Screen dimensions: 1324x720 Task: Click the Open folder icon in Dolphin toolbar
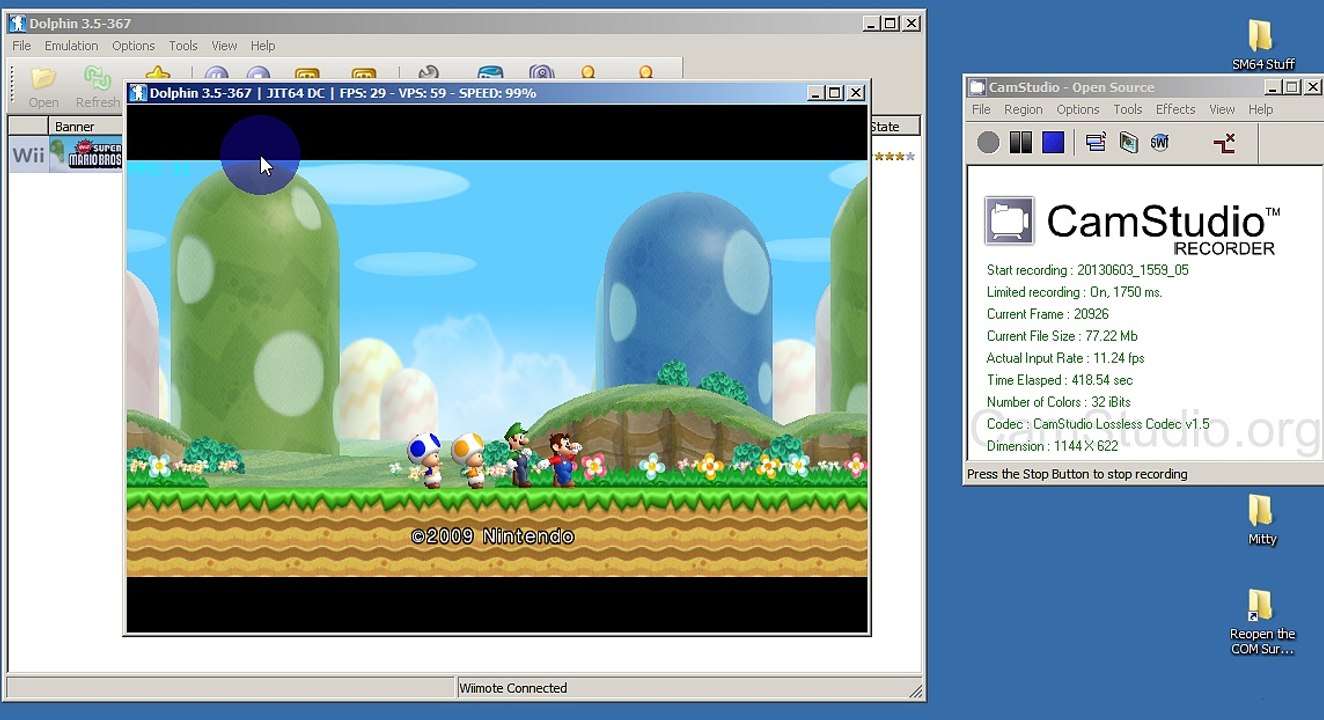click(43, 79)
